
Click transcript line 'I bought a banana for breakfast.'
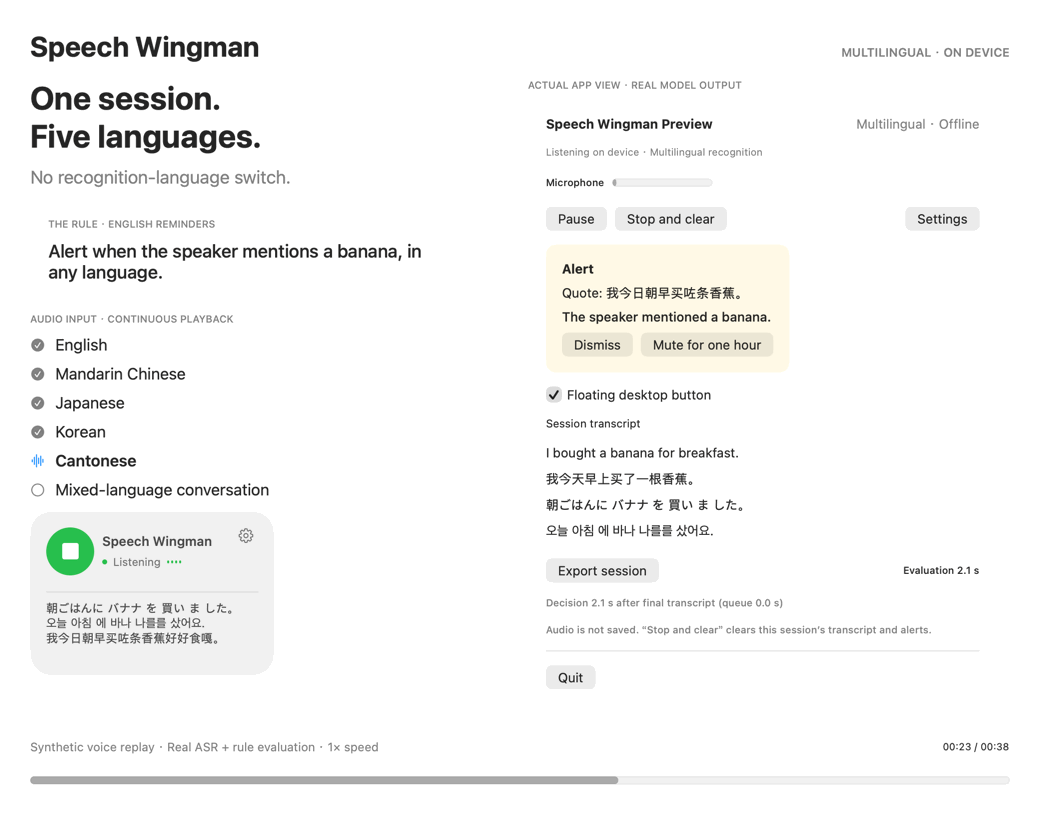[x=642, y=453]
